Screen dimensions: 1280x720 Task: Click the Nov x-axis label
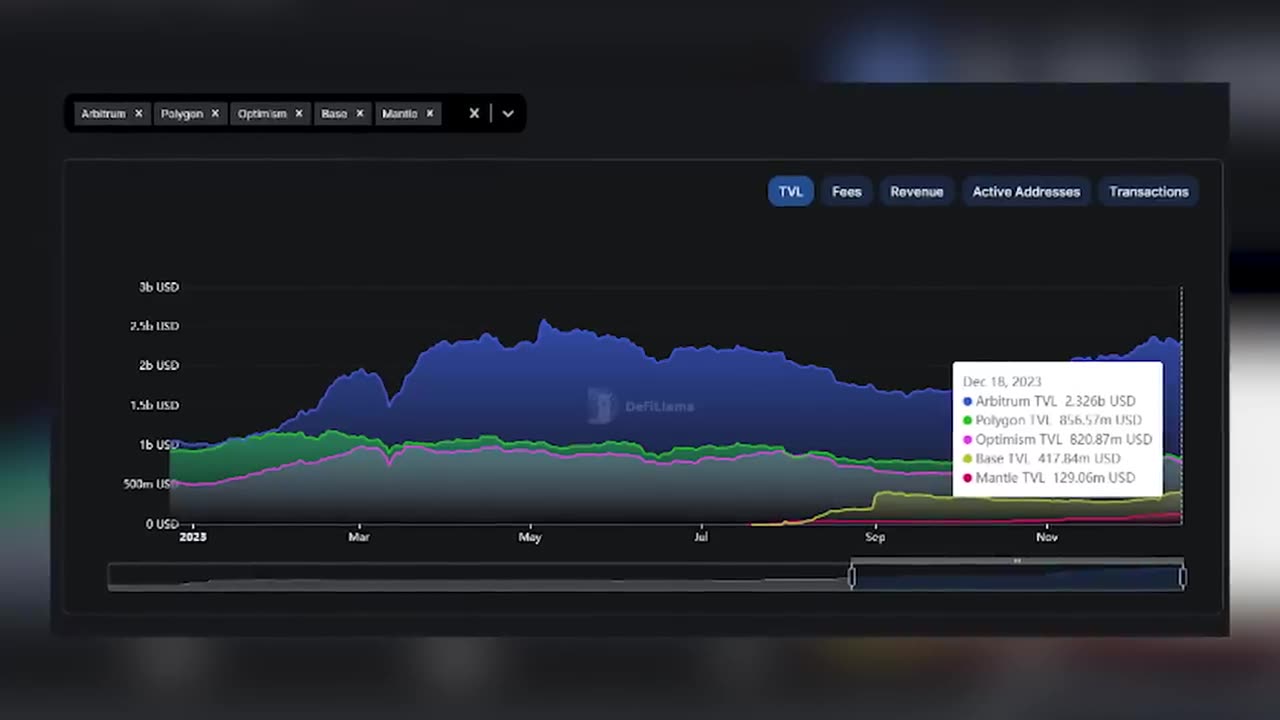point(1047,537)
